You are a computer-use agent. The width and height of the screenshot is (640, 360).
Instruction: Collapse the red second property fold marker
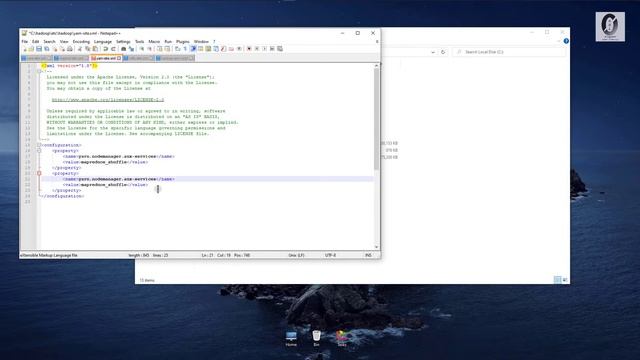39,173
